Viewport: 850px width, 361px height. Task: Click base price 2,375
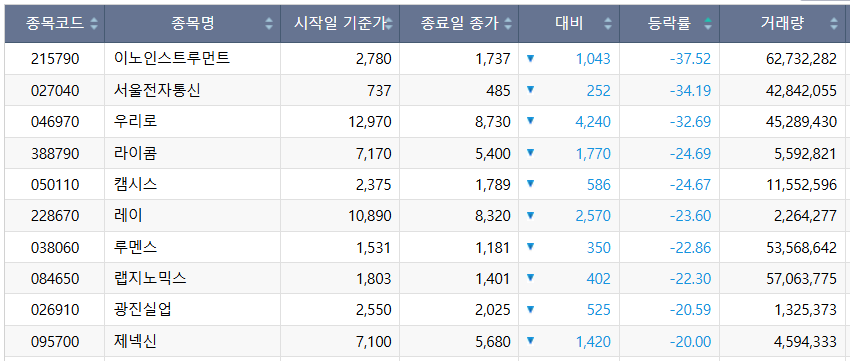point(374,185)
